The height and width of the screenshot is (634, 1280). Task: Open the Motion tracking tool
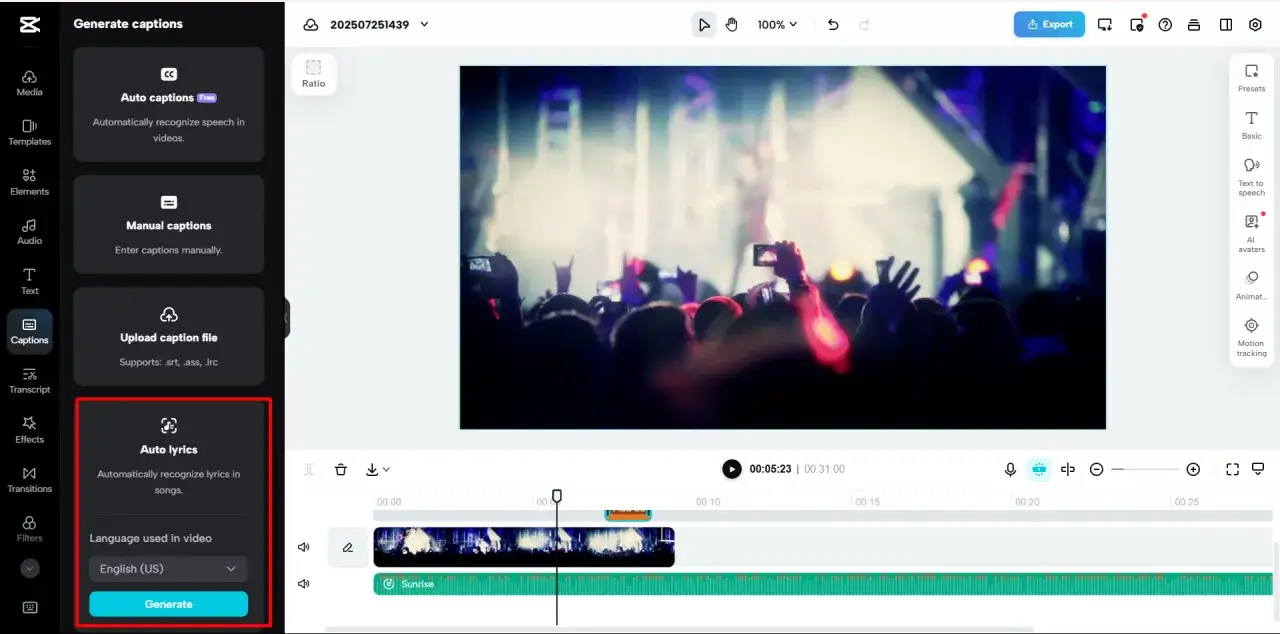pos(1251,337)
